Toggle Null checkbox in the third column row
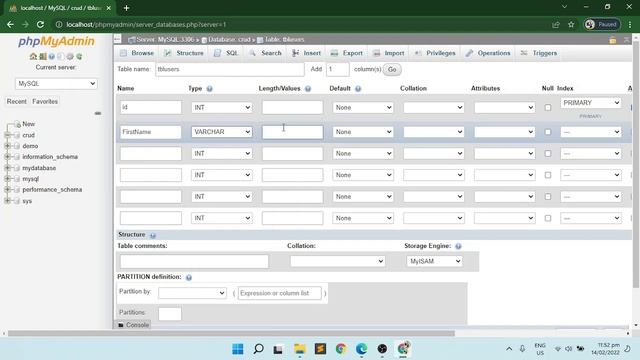Image resolution: width=640 pixels, height=360 pixels. (548, 153)
